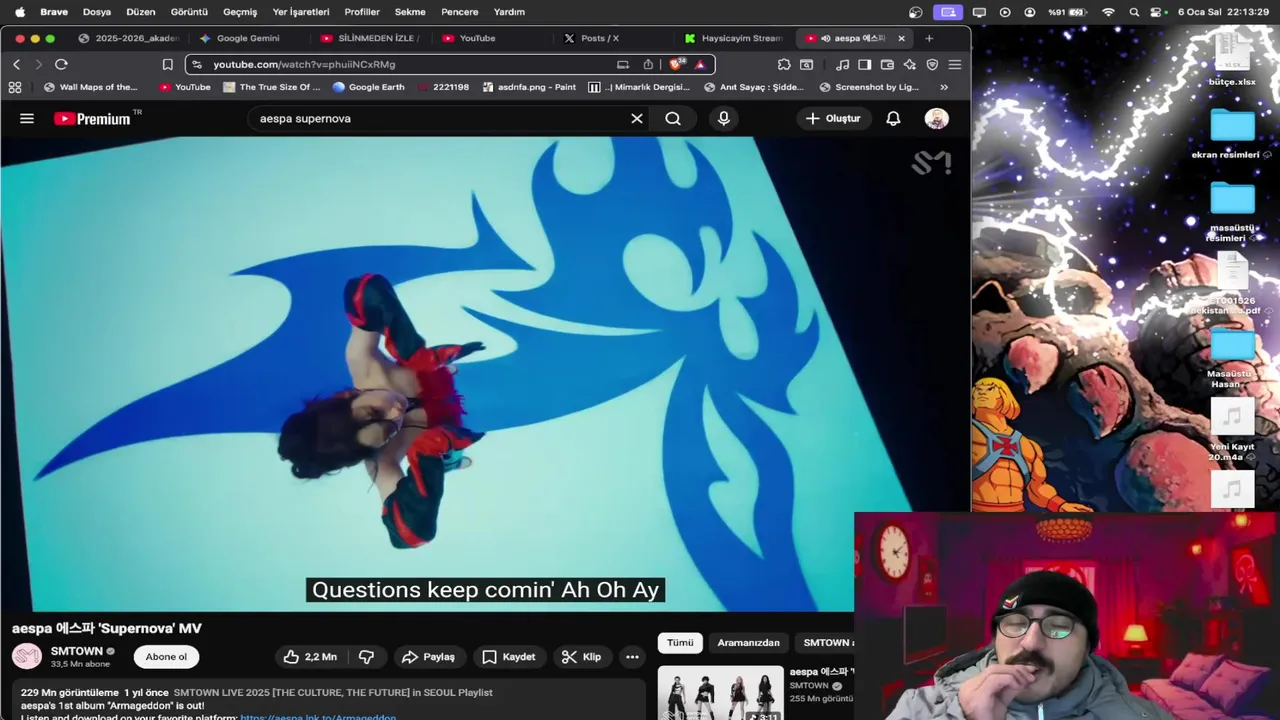1280x720 pixels.
Task: Open the 'asdnfa.png - Paint' bookmark
Action: tap(528, 87)
